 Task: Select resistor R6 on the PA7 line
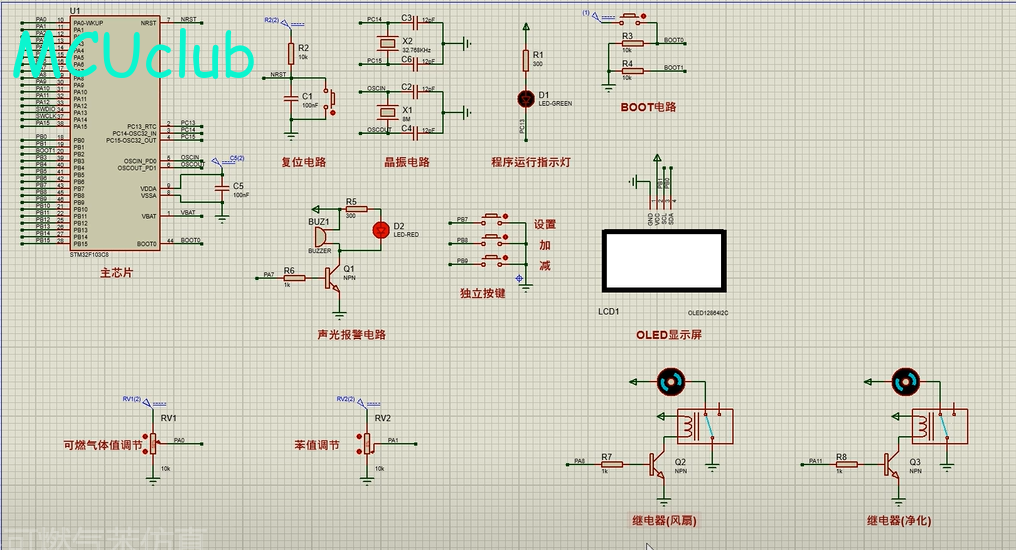coord(294,278)
